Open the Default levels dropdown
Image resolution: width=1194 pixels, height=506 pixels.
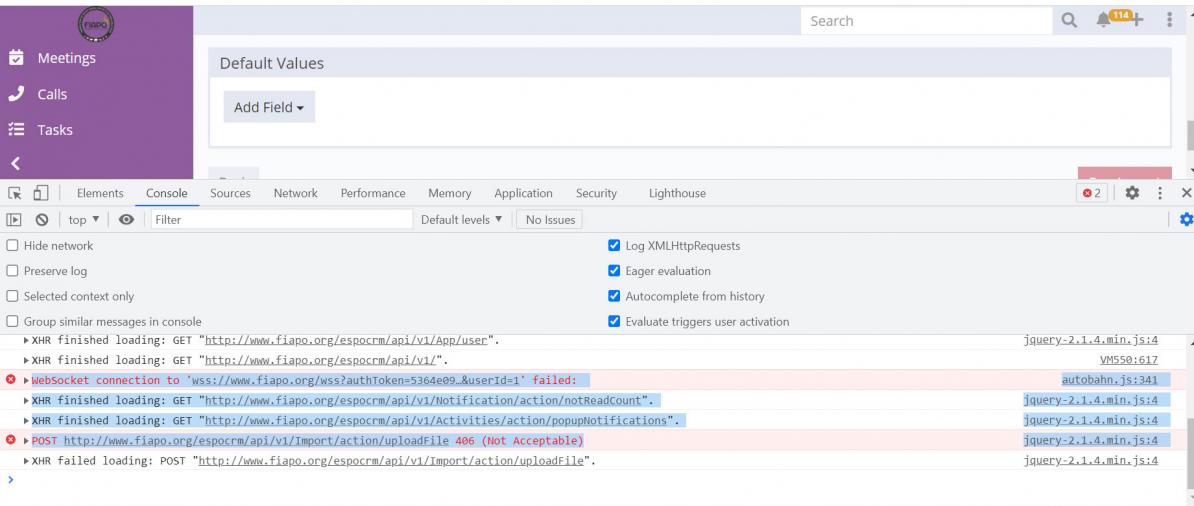coord(462,219)
